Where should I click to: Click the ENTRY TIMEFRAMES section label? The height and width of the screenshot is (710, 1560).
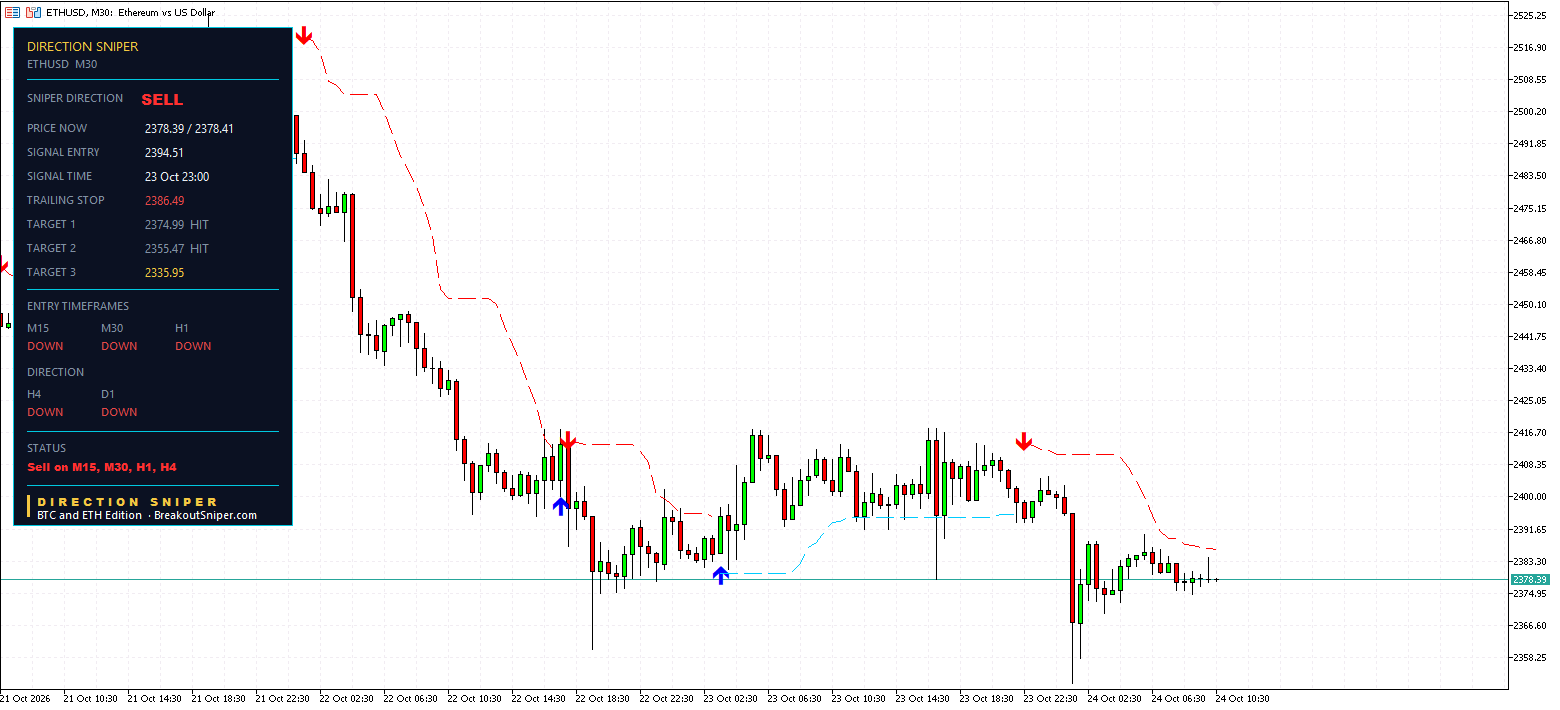point(78,306)
